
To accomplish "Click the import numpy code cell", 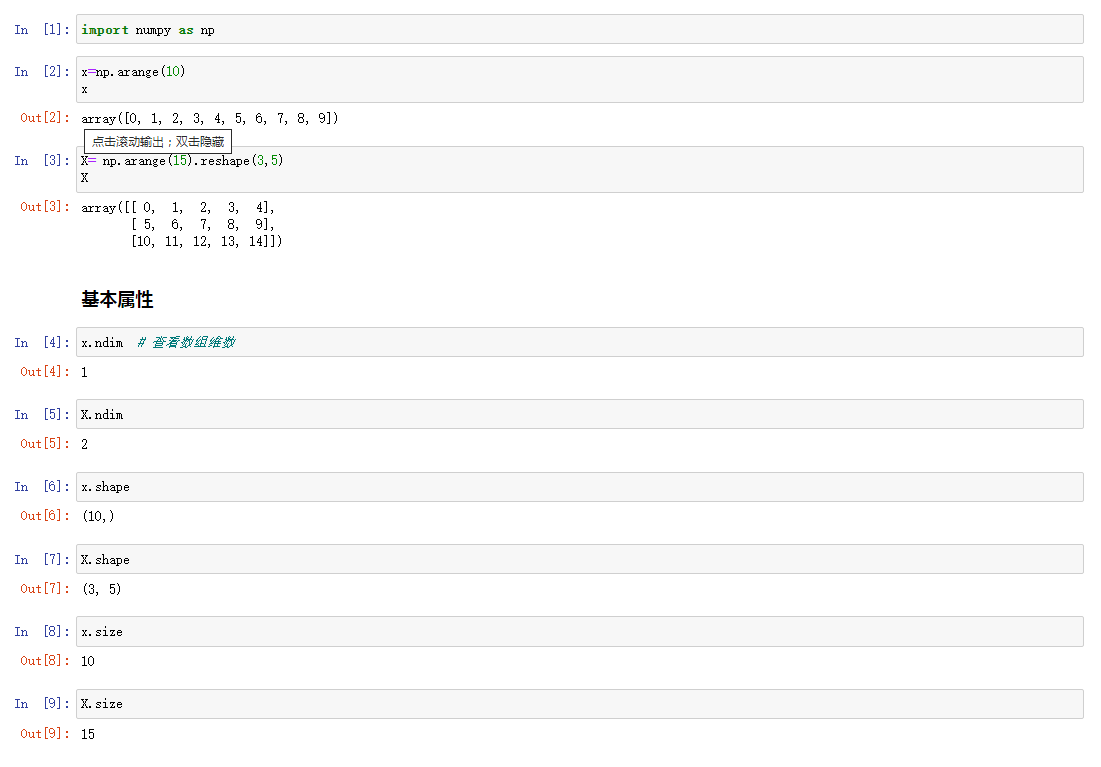I will pos(579,30).
